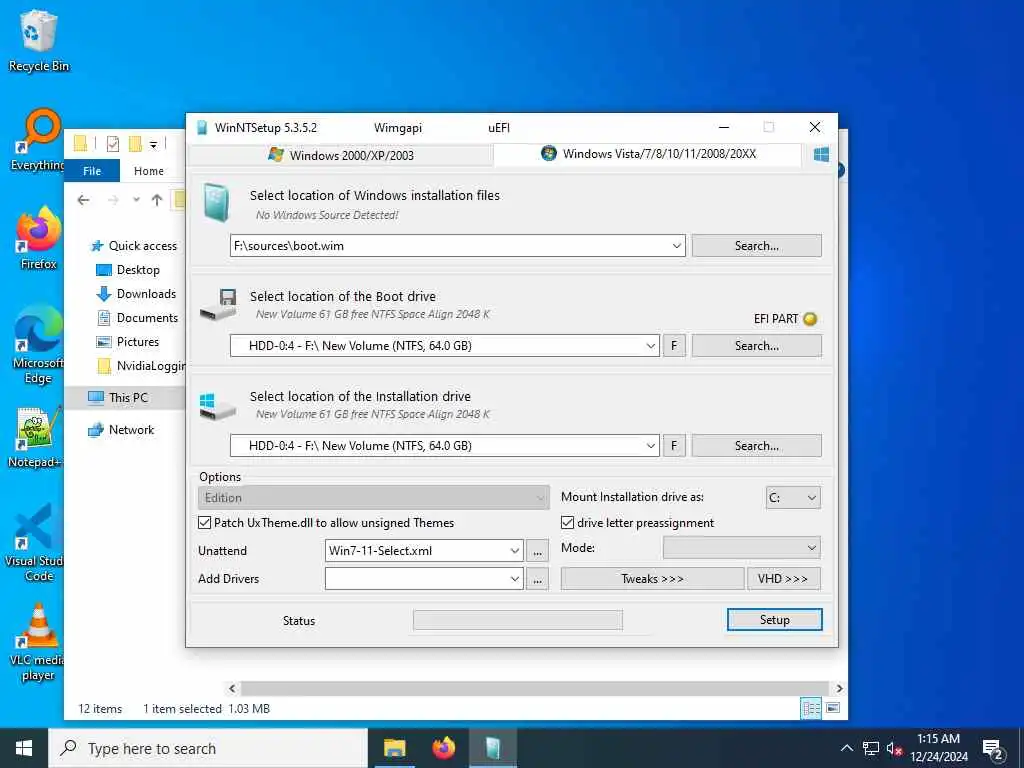Click the WinNTSetup title bar app icon

pyautogui.click(x=202, y=127)
